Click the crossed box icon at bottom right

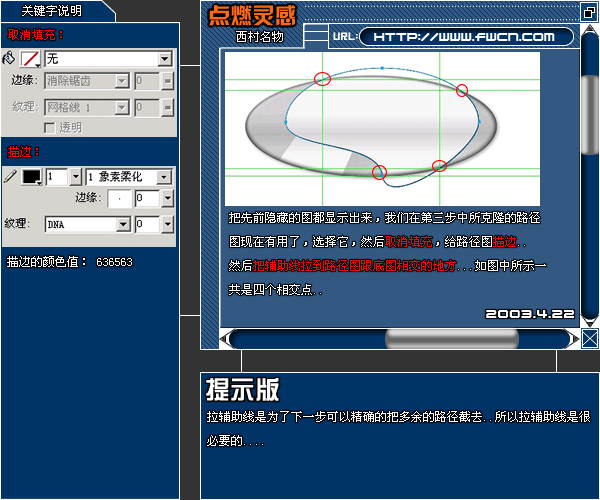coord(590,338)
